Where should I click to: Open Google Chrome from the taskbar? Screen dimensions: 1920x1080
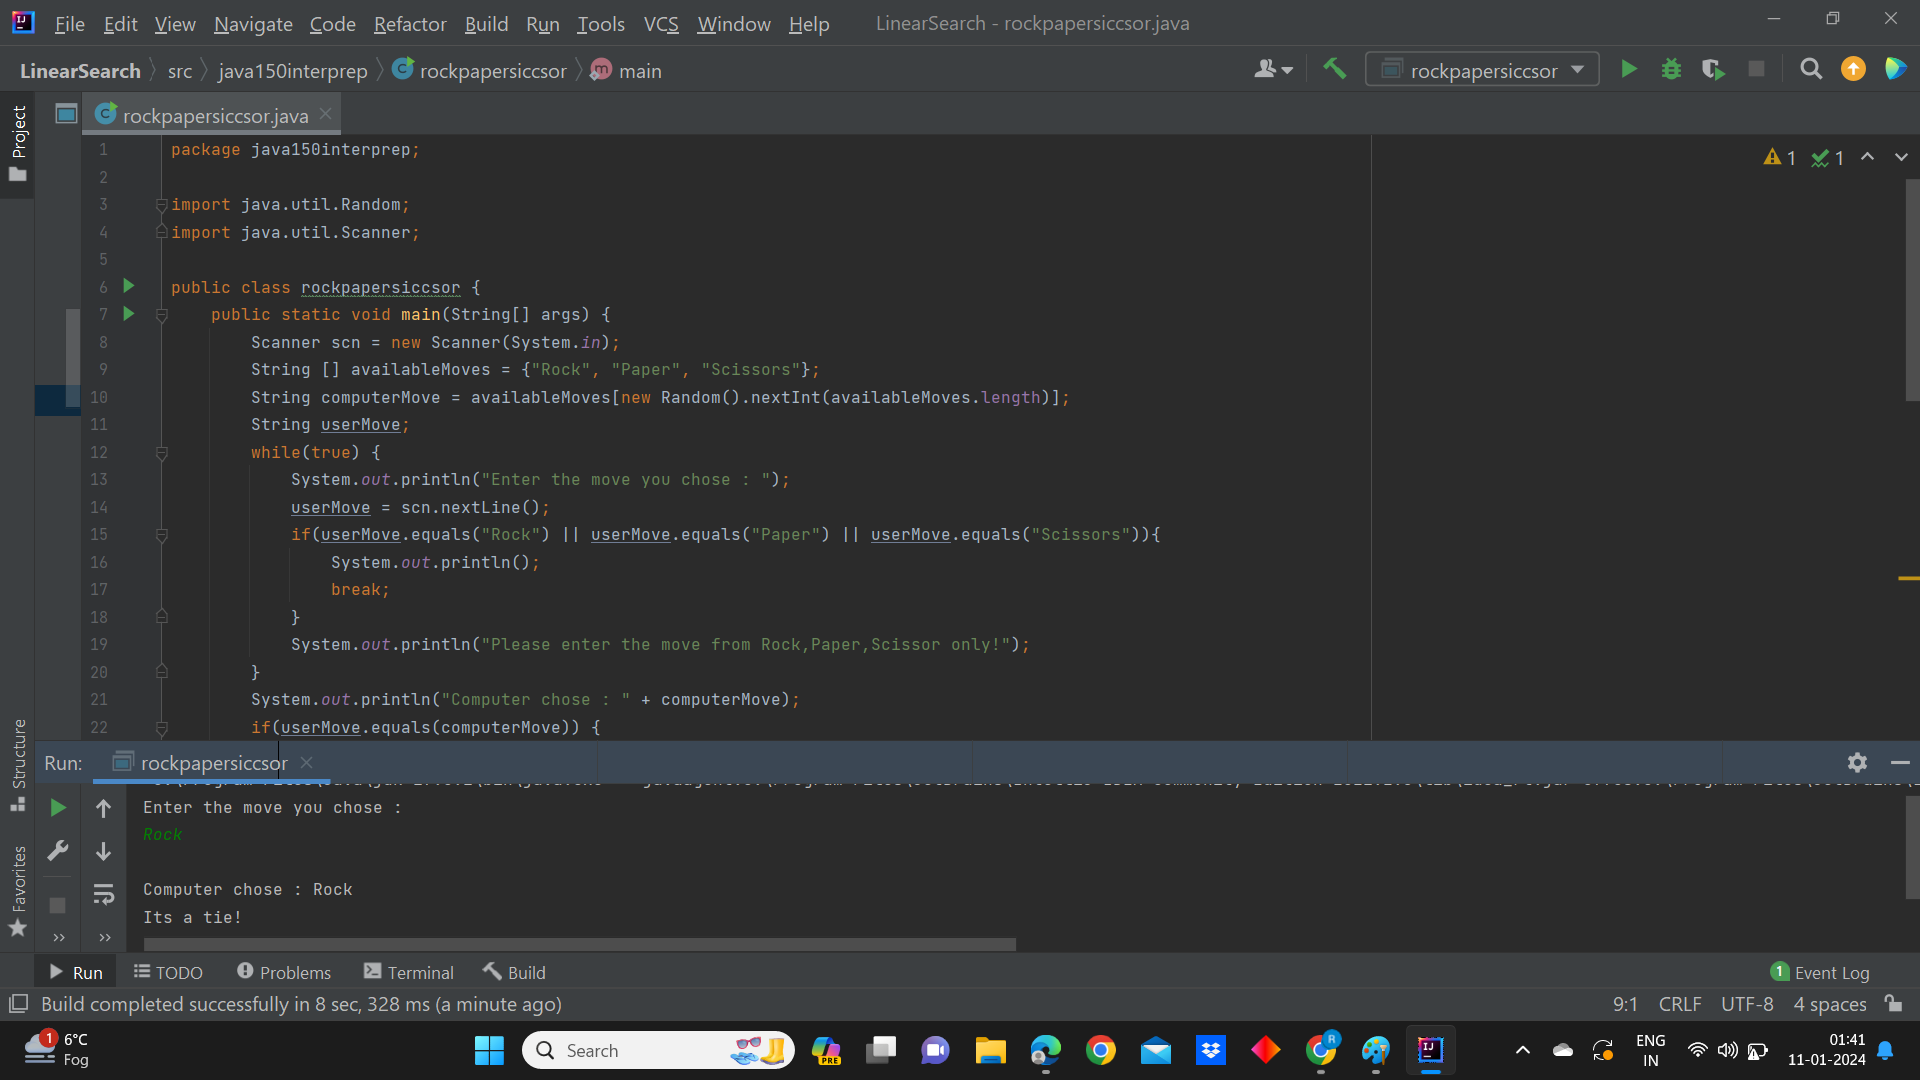click(1100, 1051)
